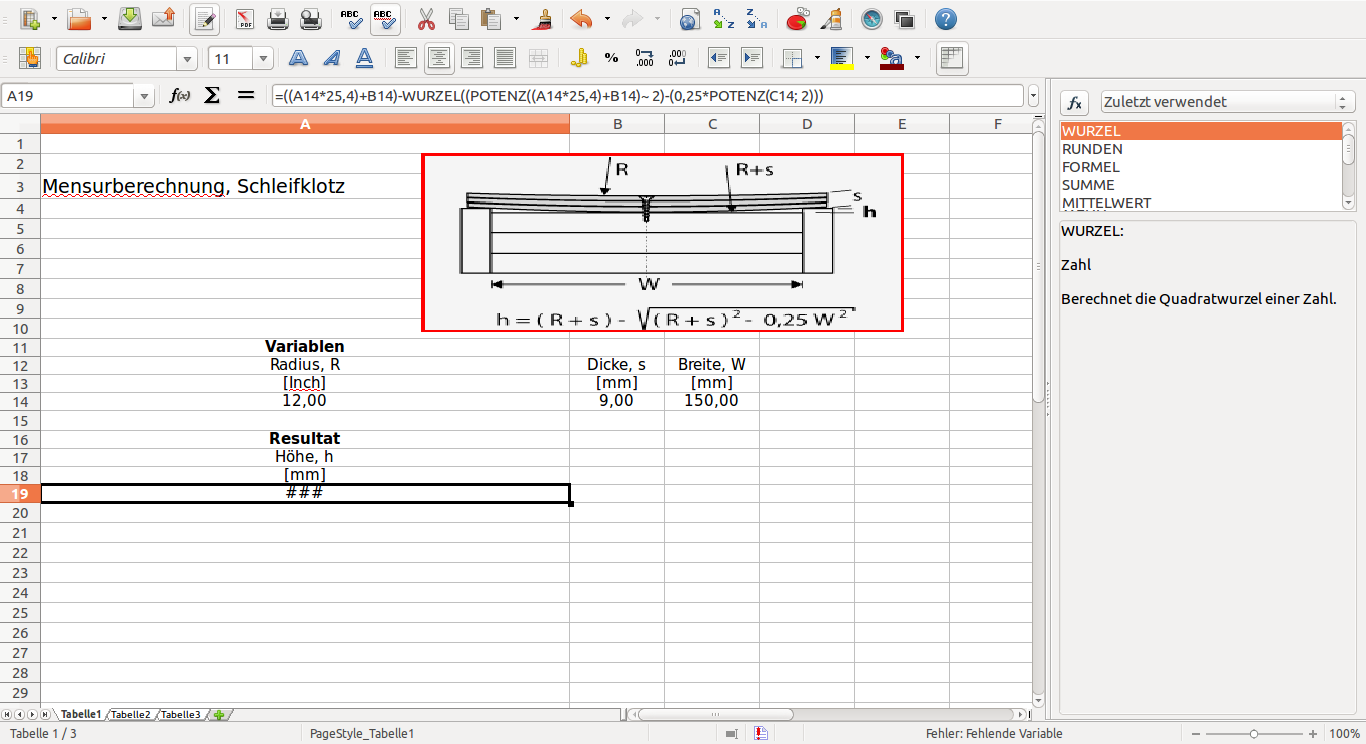
Task: Click the Sum button
Action: point(212,95)
